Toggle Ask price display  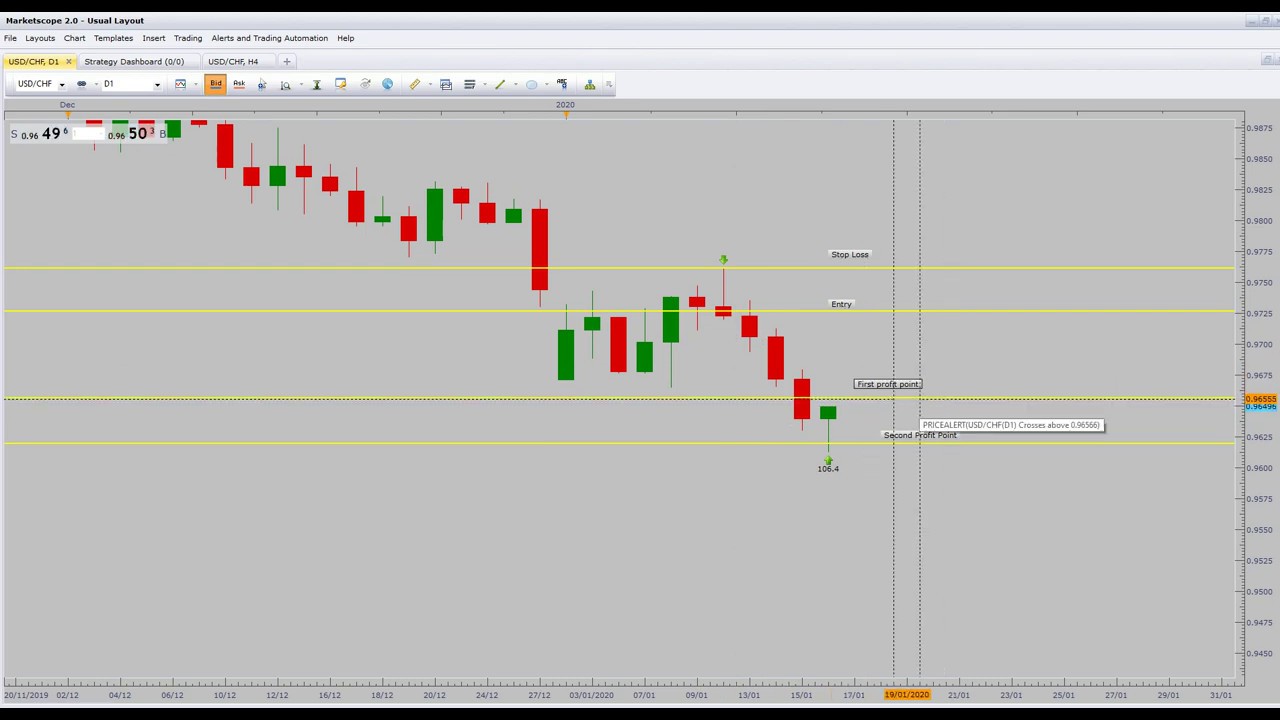[x=239, y=84]
